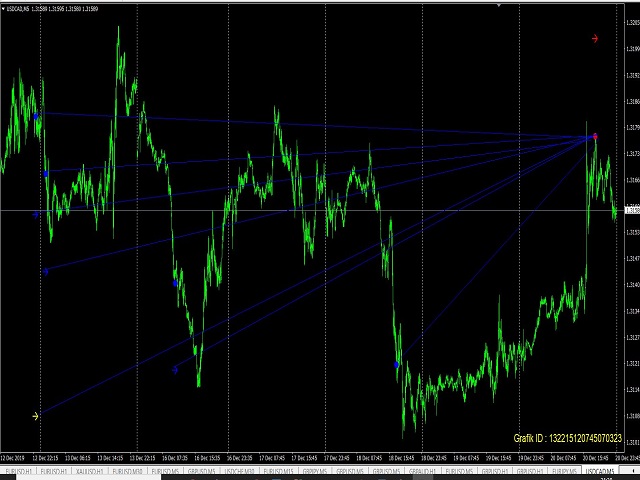Click the Grafik ID label text
The width and height of the screenshot is (640, 480).
point(567,438)
